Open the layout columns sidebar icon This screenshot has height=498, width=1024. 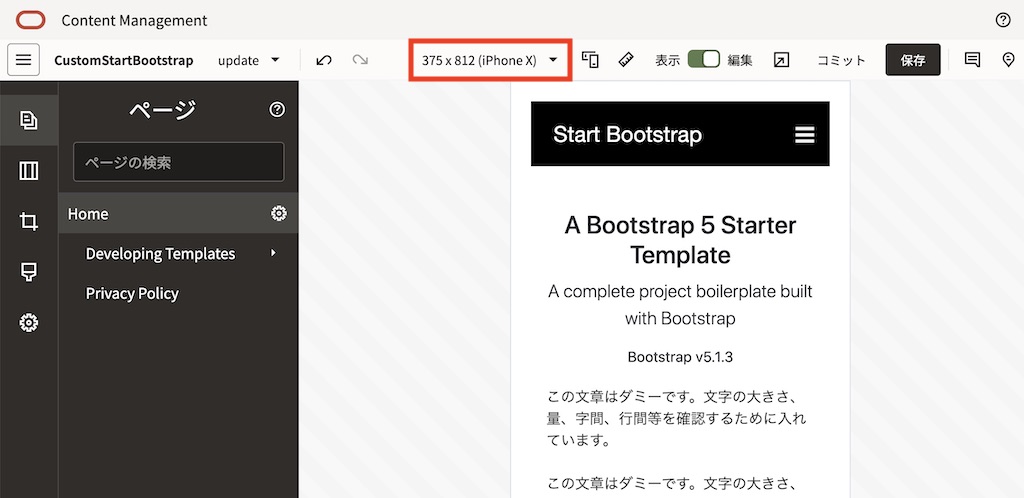pos(29,171)
